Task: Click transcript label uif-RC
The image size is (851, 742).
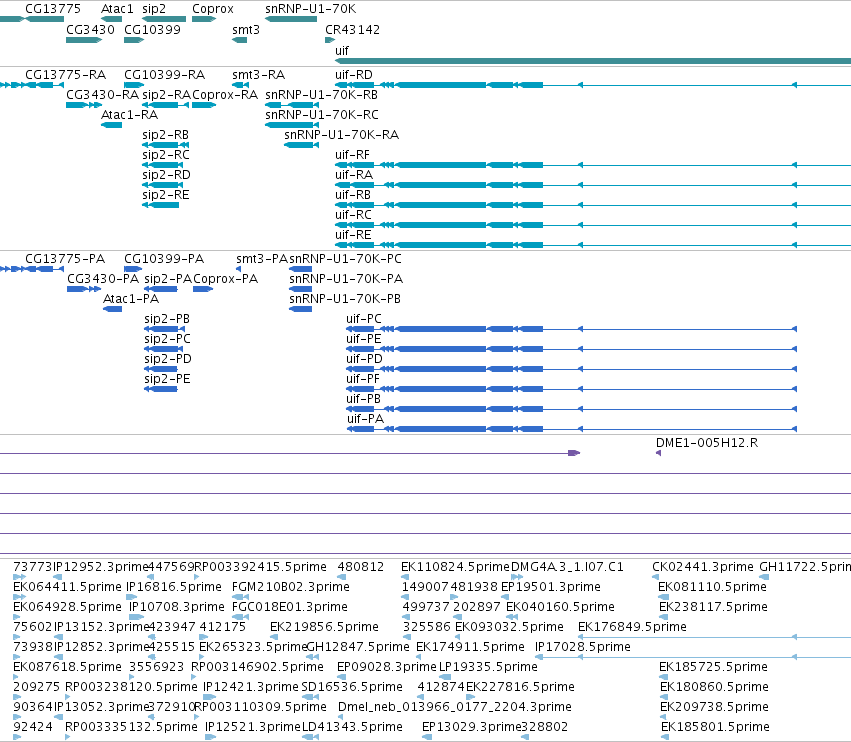Action: click(353, 215)
